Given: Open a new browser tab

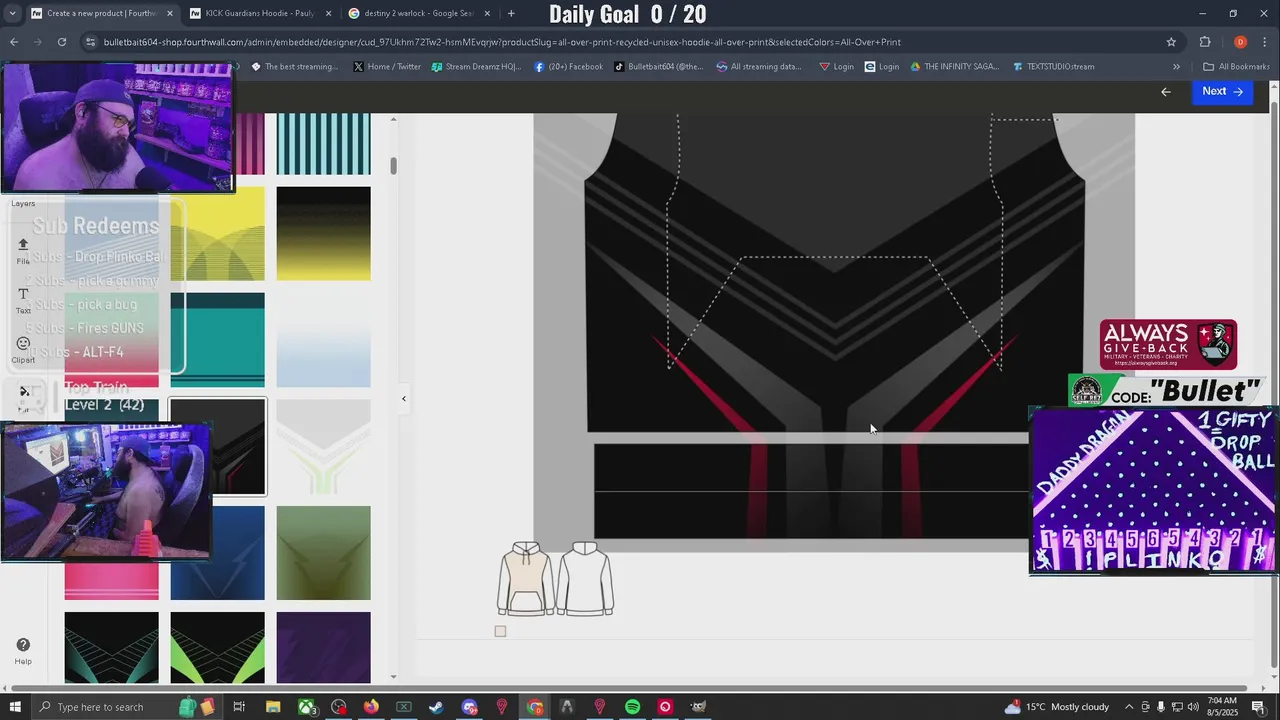Looking at the screenshot, I should (511, 13).
